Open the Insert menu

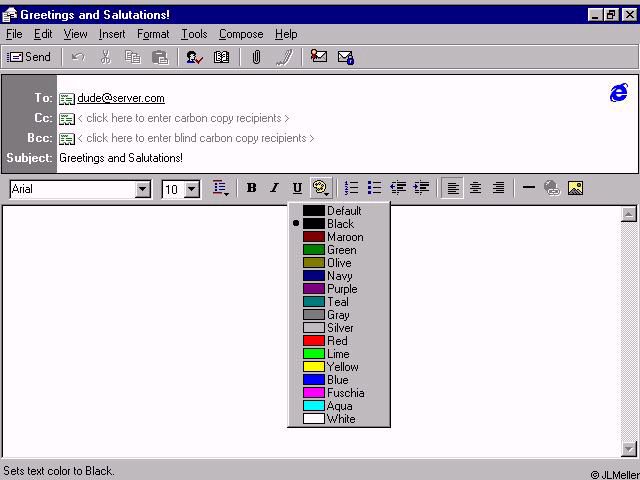(112, 34)
